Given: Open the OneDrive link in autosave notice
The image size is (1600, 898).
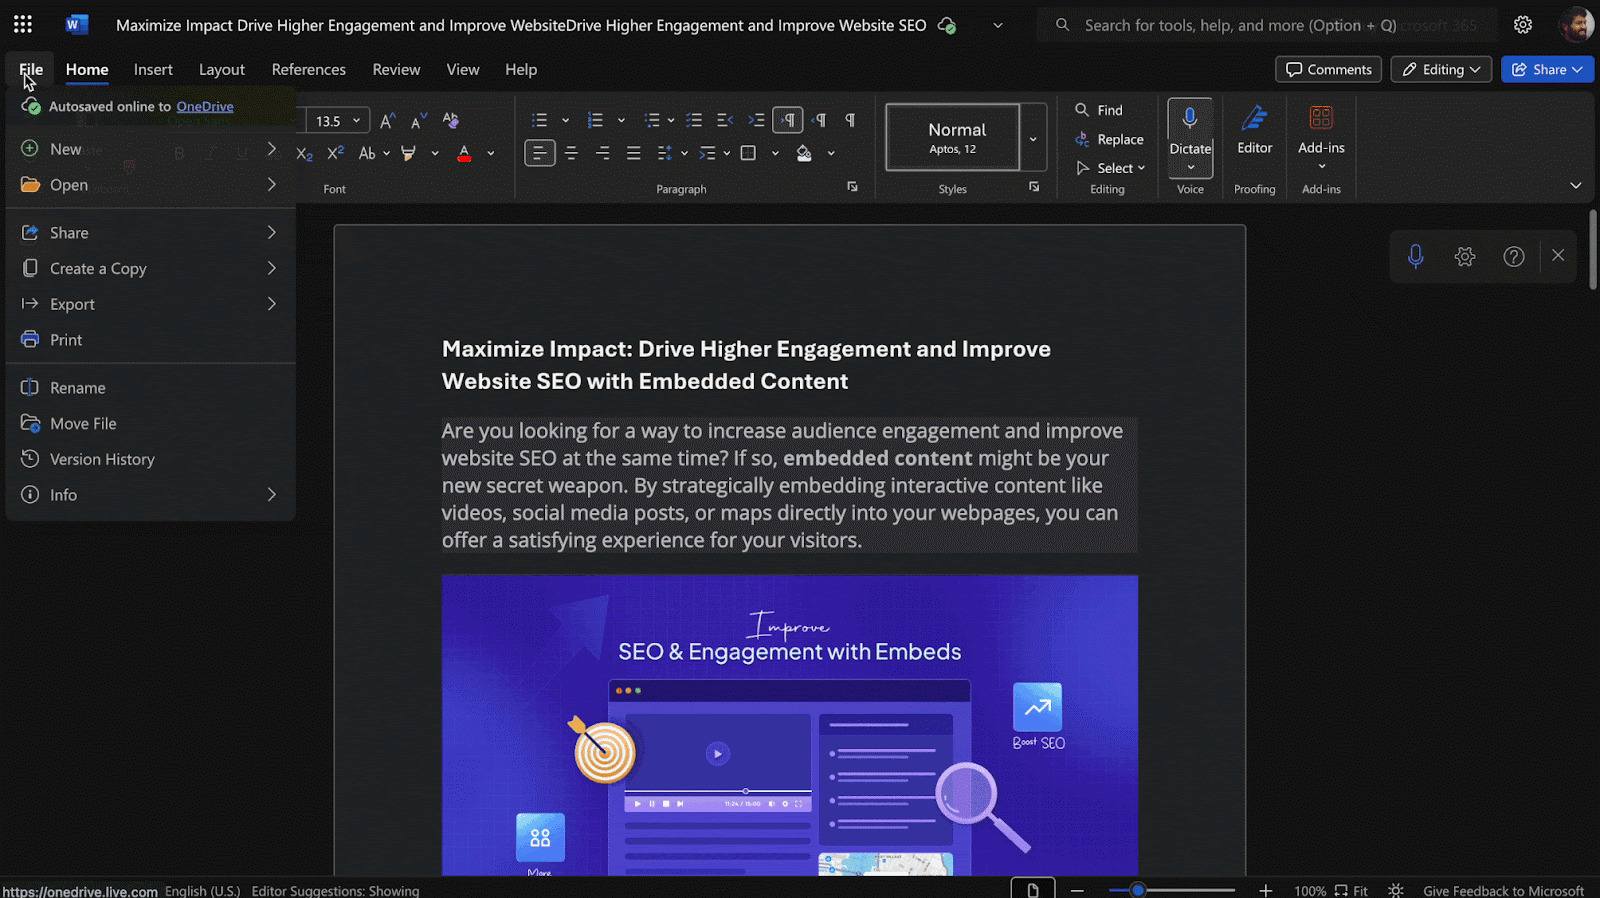Looking at the screenshot, I should click(x=205, y=106).
